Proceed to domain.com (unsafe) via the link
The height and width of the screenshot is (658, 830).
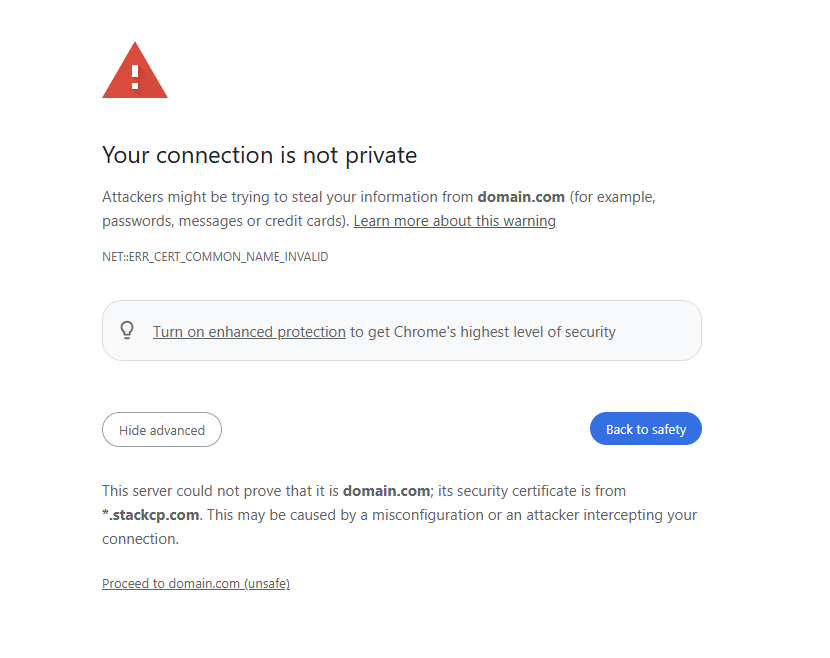click(x=196, y=584)
